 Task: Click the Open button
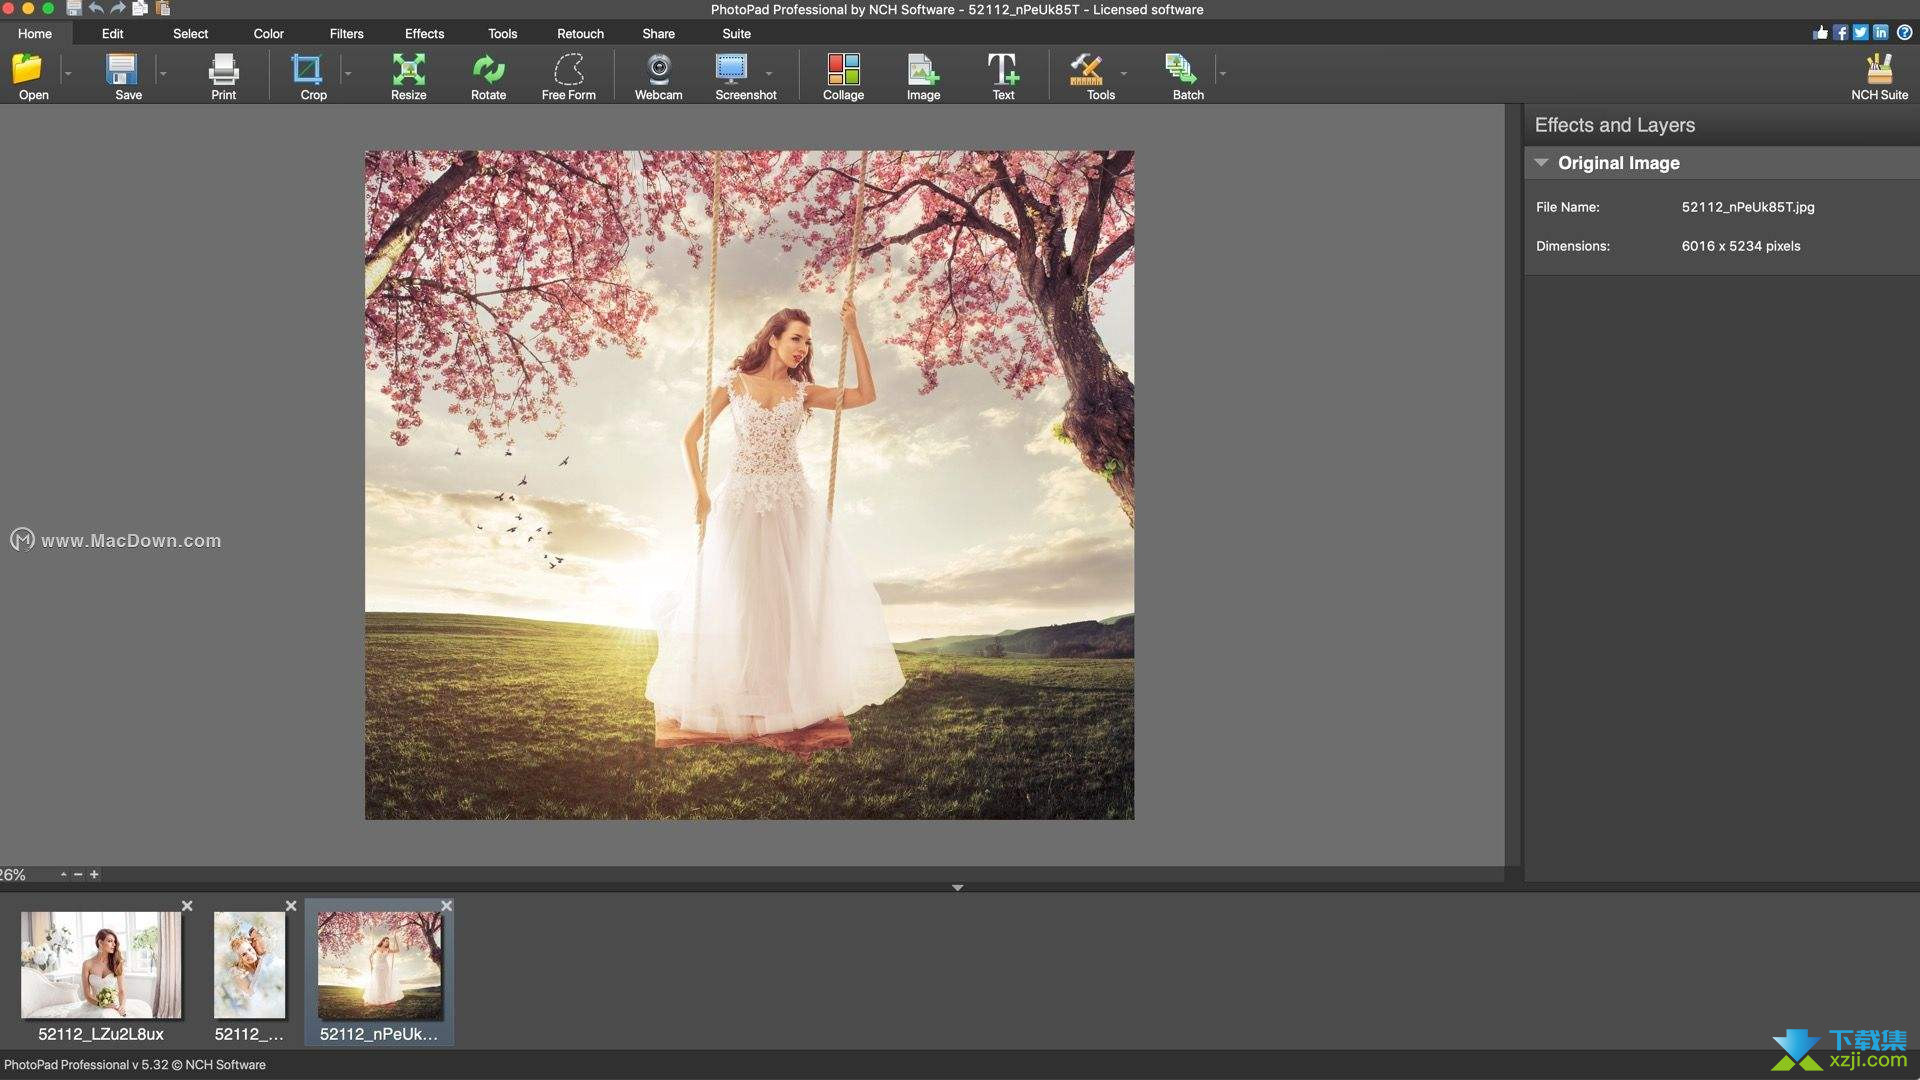tap(32, 74)
